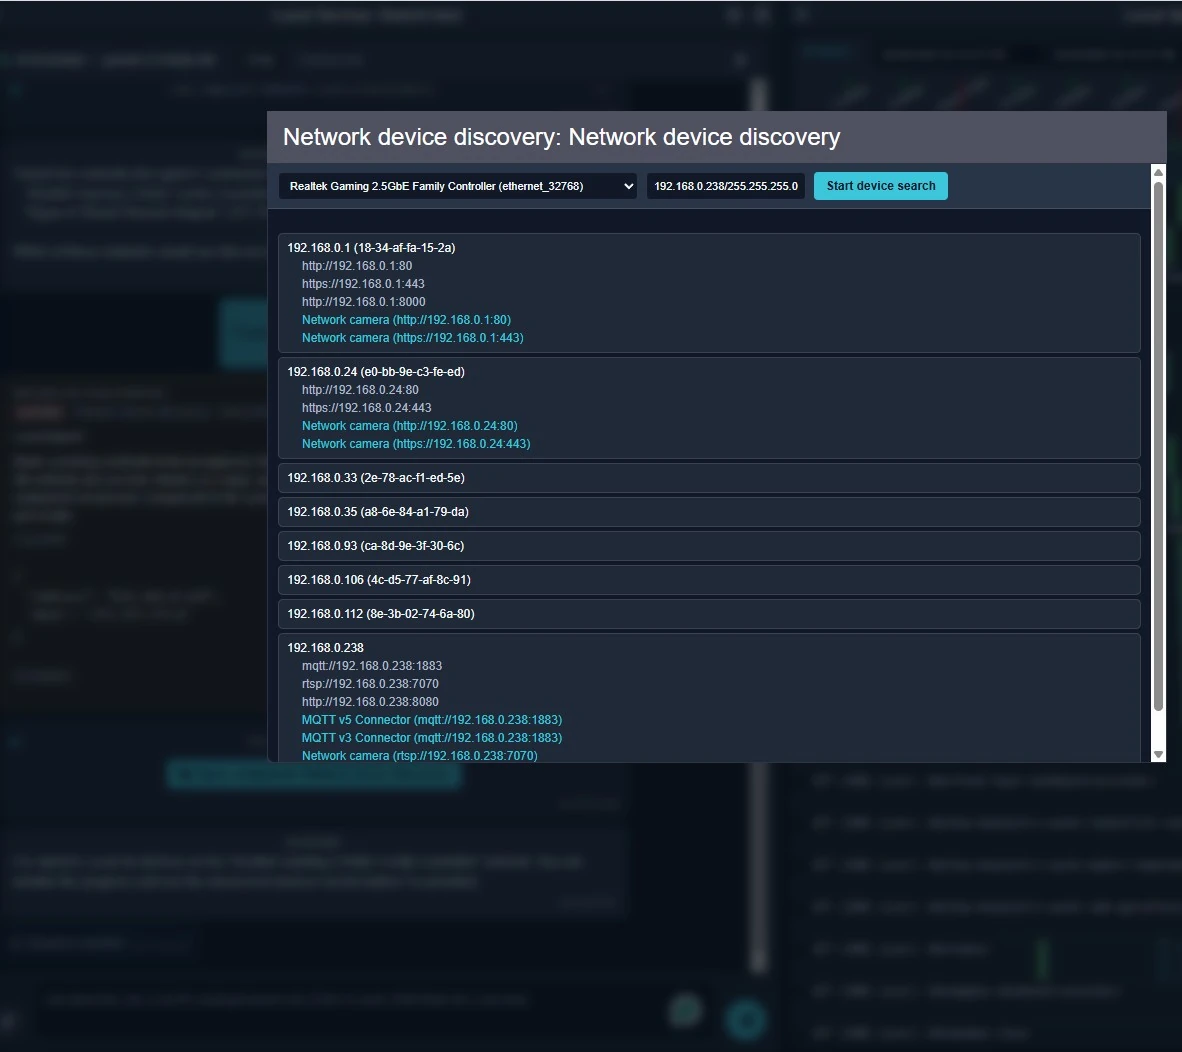Start device search

tap(880, 186)
